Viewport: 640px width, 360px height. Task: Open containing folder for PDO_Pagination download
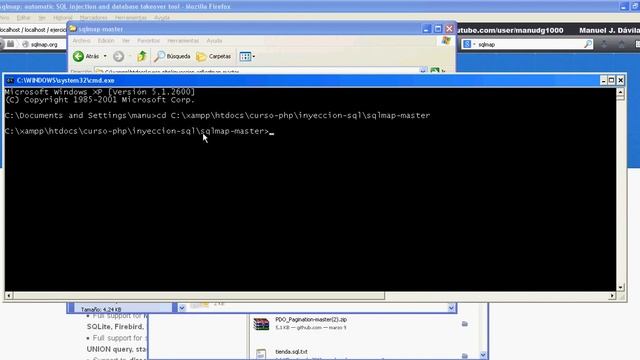coord(464,324)
